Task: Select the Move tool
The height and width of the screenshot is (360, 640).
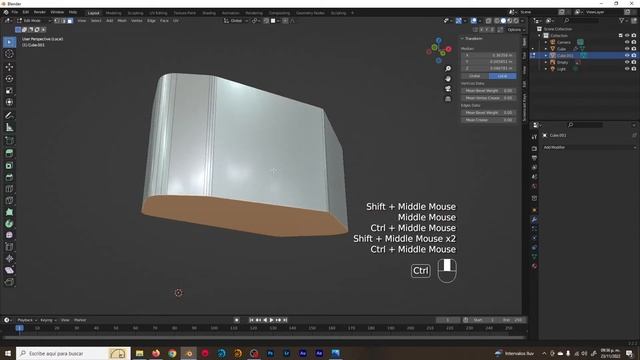Action: [x=9, y=67]
